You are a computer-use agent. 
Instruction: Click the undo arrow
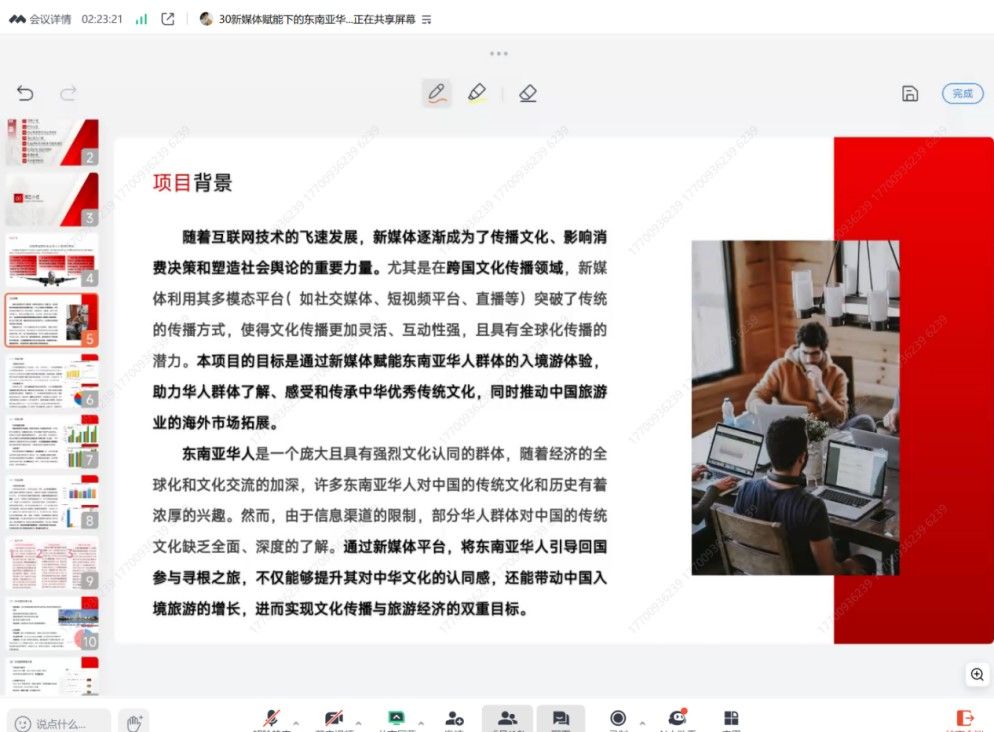point(25,94)
